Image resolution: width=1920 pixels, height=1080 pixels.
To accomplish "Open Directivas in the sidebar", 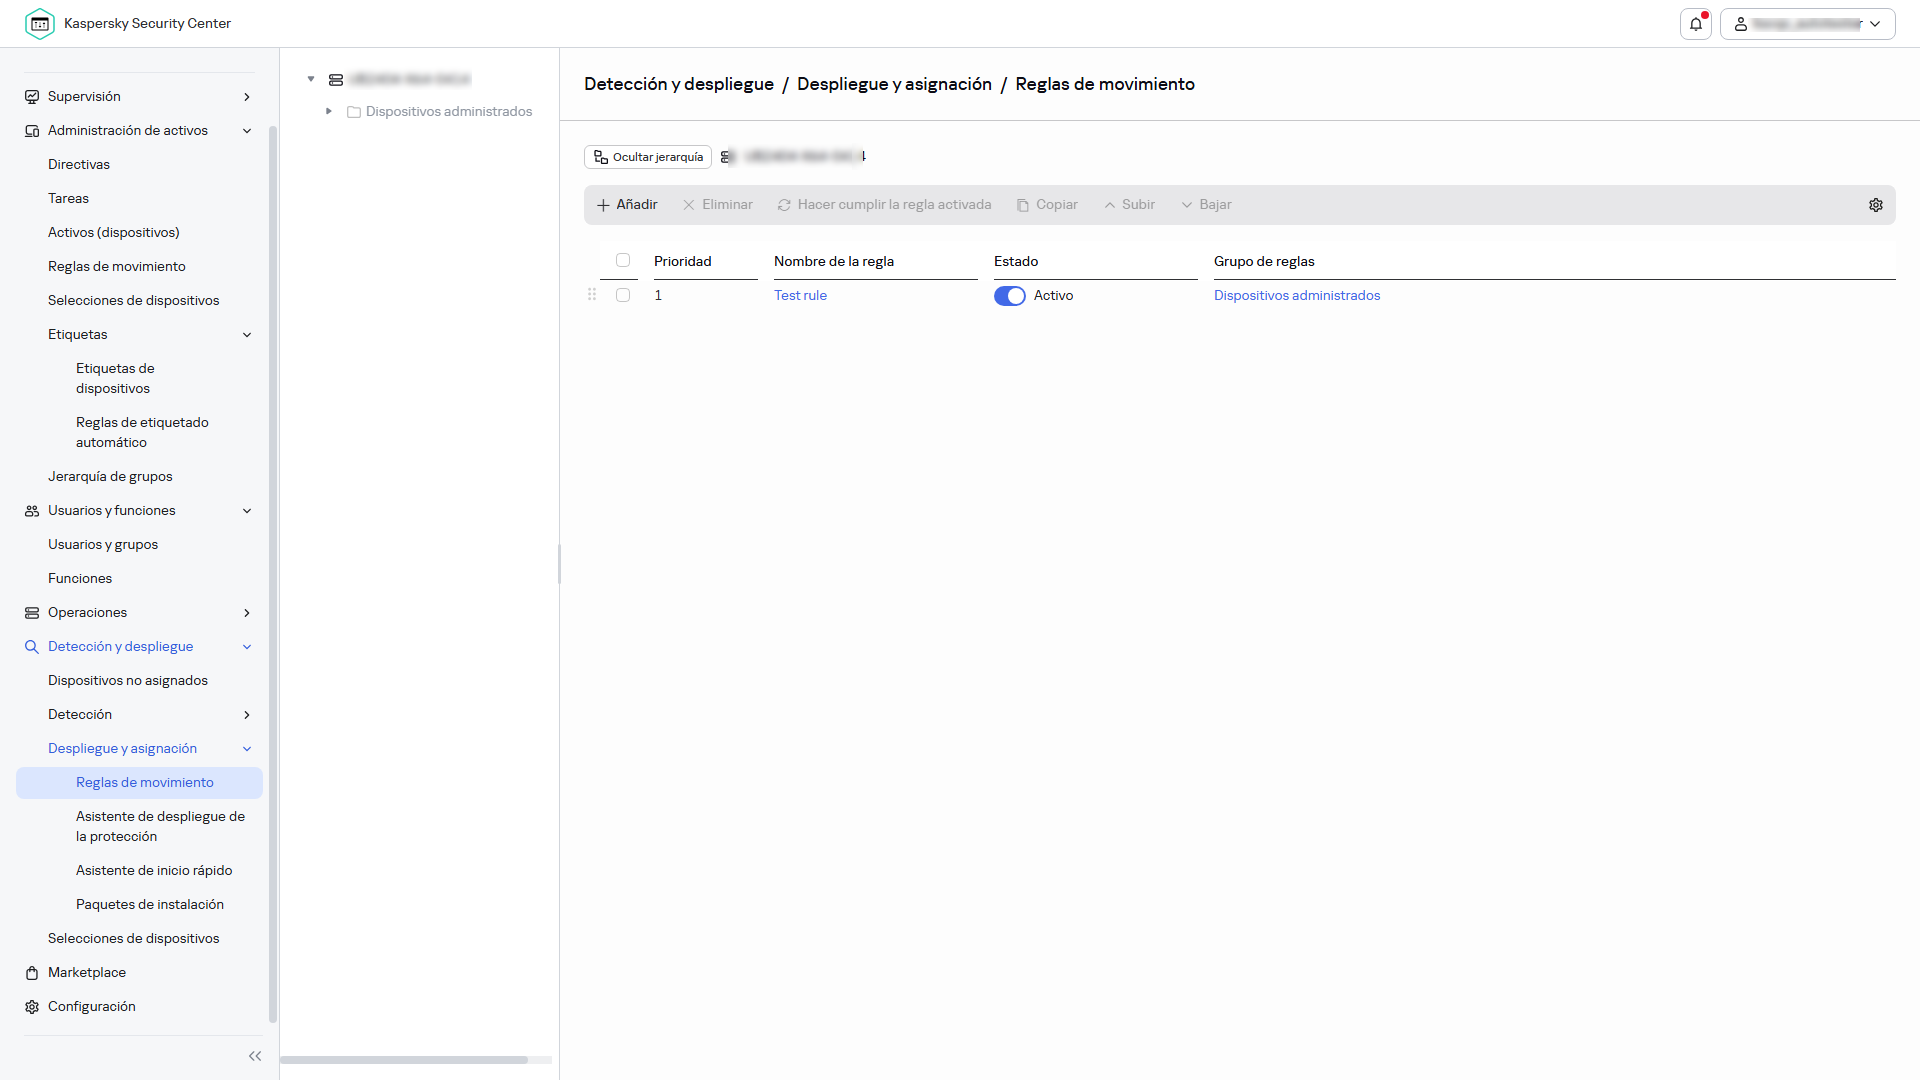I will [79, 165].
